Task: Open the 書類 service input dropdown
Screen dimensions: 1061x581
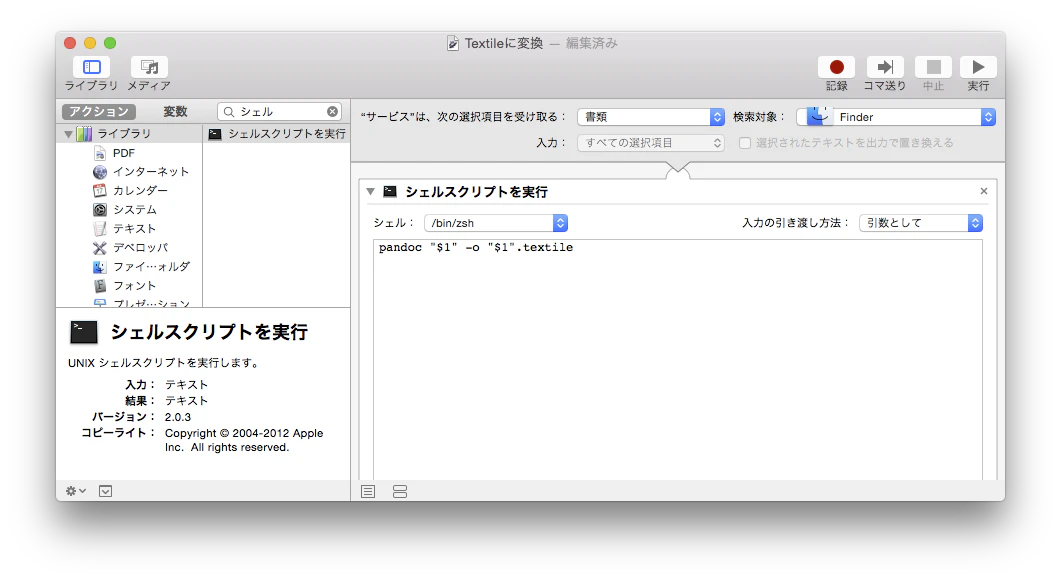Action: click(651, 117)
